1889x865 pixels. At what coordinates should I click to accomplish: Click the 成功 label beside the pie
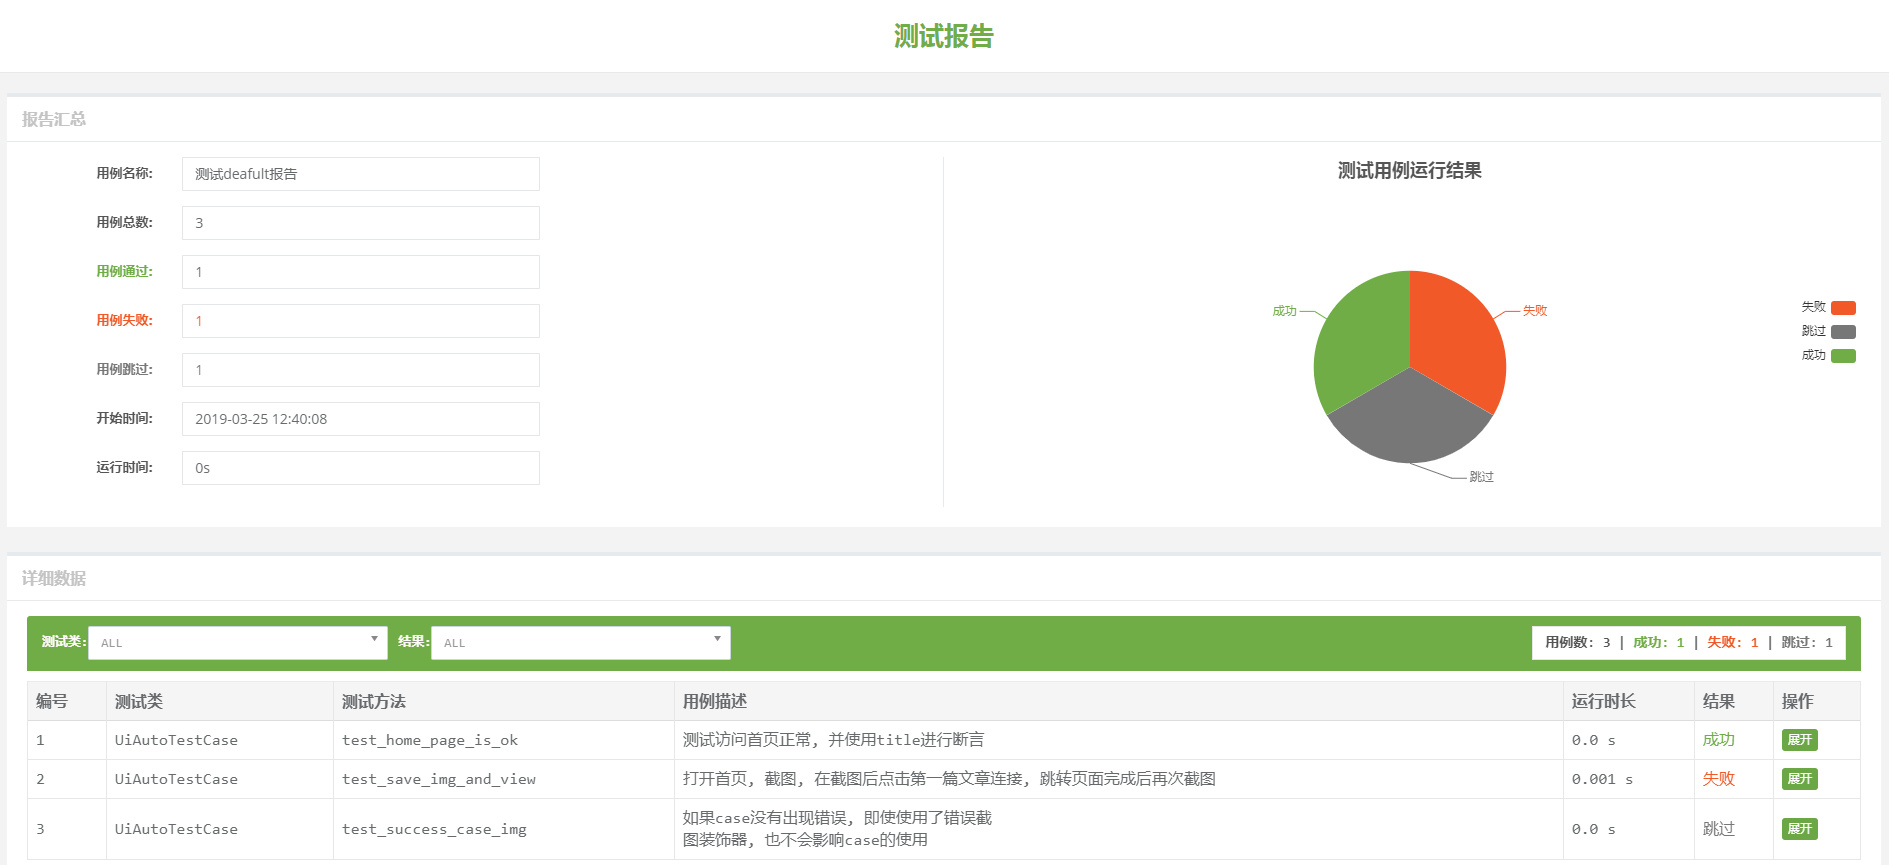coord(1285,311)
